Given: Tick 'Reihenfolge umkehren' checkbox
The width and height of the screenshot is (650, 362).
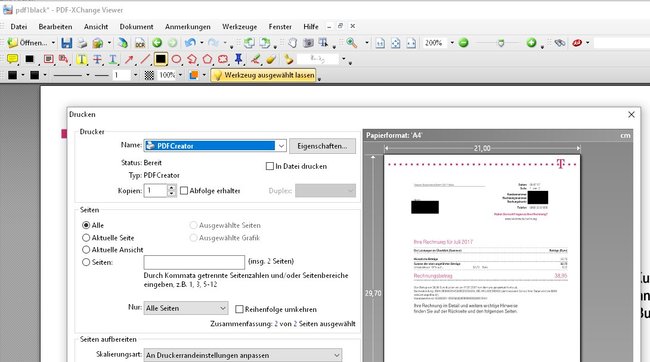Looking at the screenshot, I should [x=239, y=309].
